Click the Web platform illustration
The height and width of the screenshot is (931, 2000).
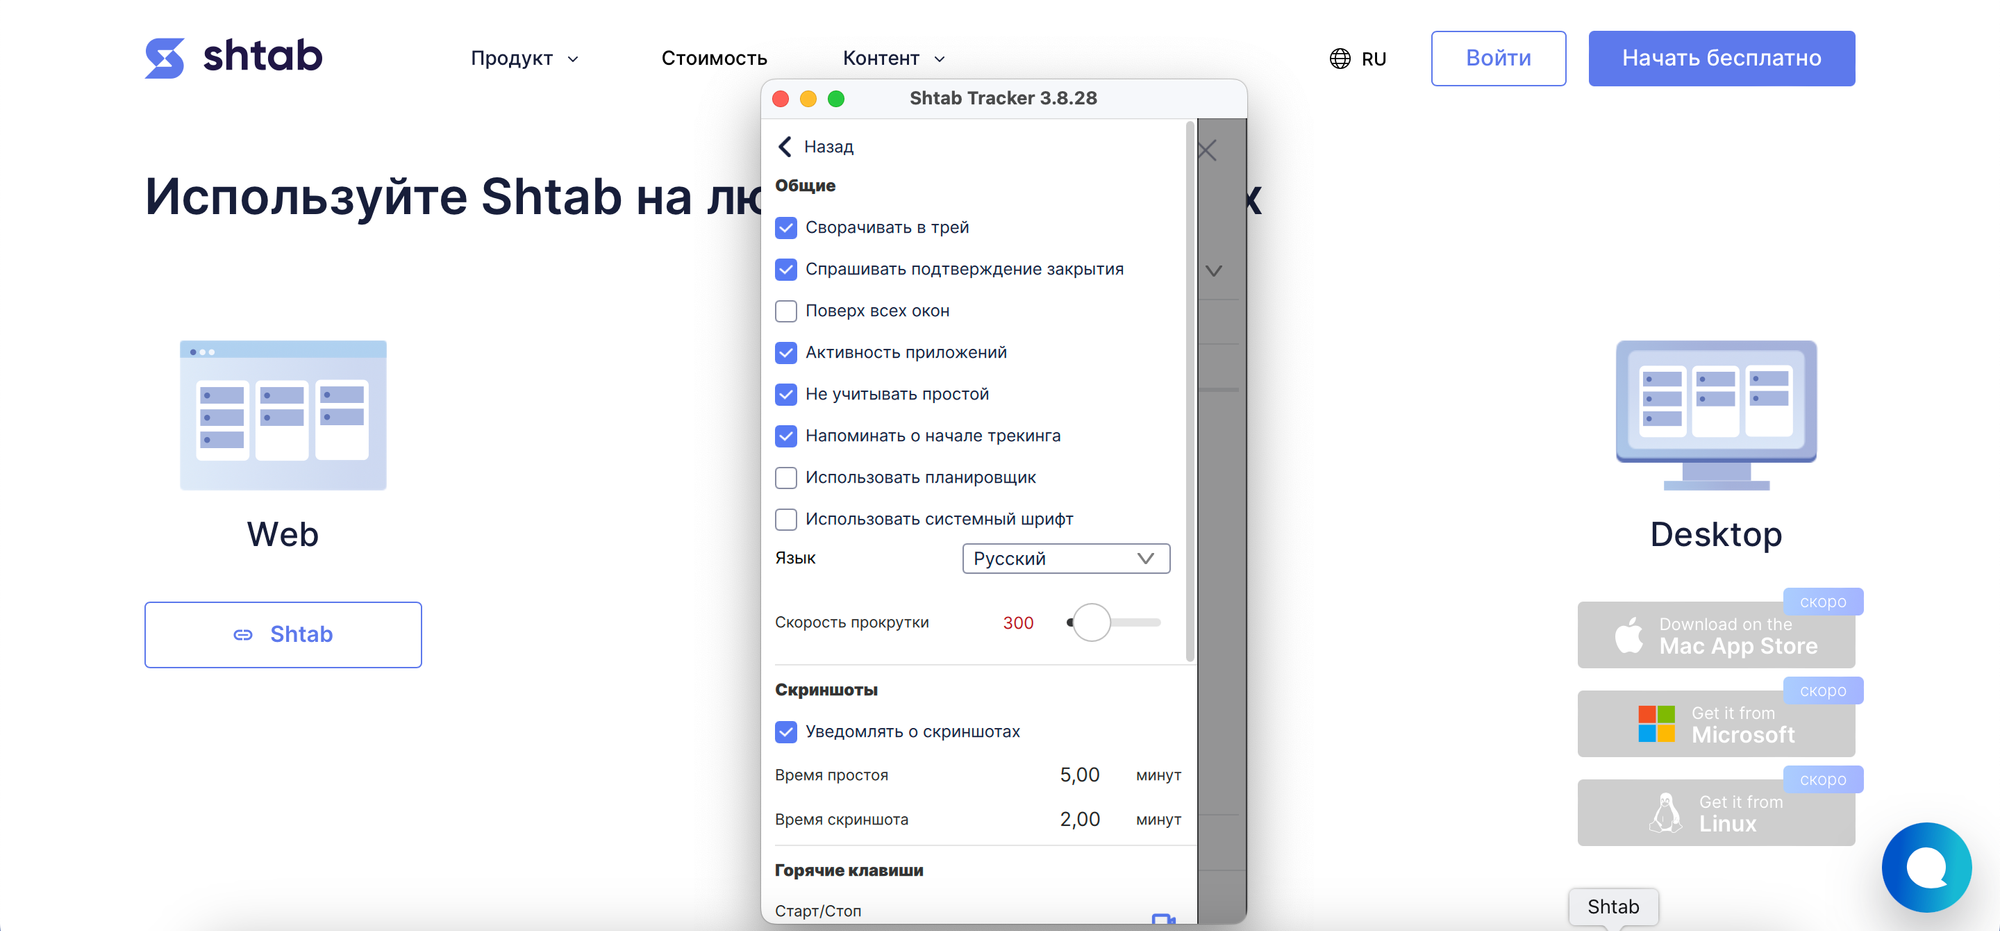point(283,415)
